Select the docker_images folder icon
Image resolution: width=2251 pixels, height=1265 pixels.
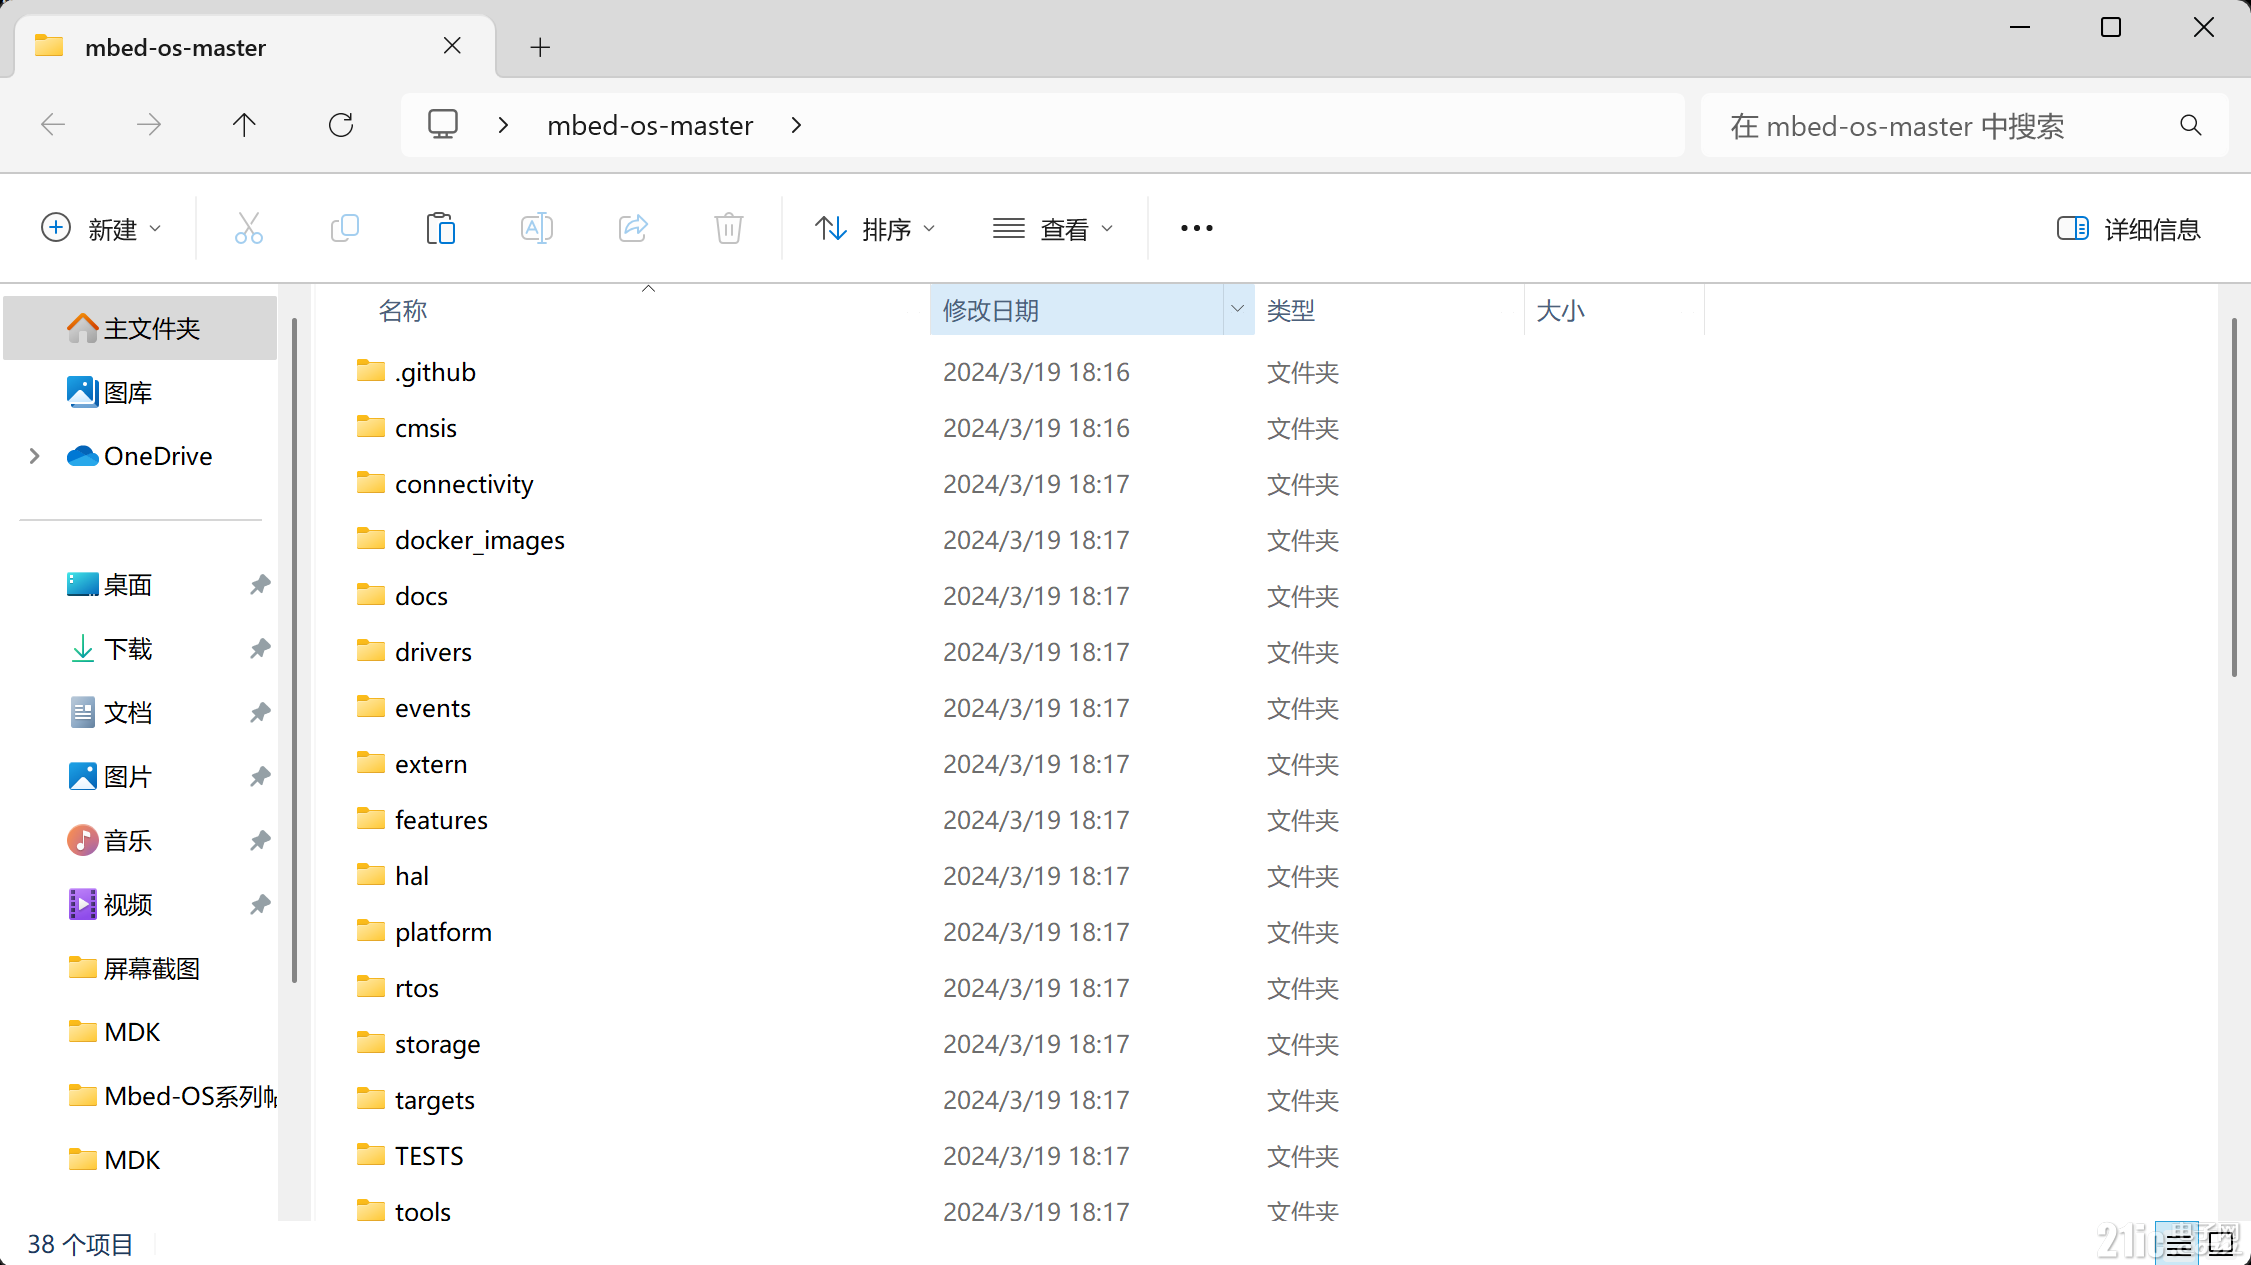[371, 539]
